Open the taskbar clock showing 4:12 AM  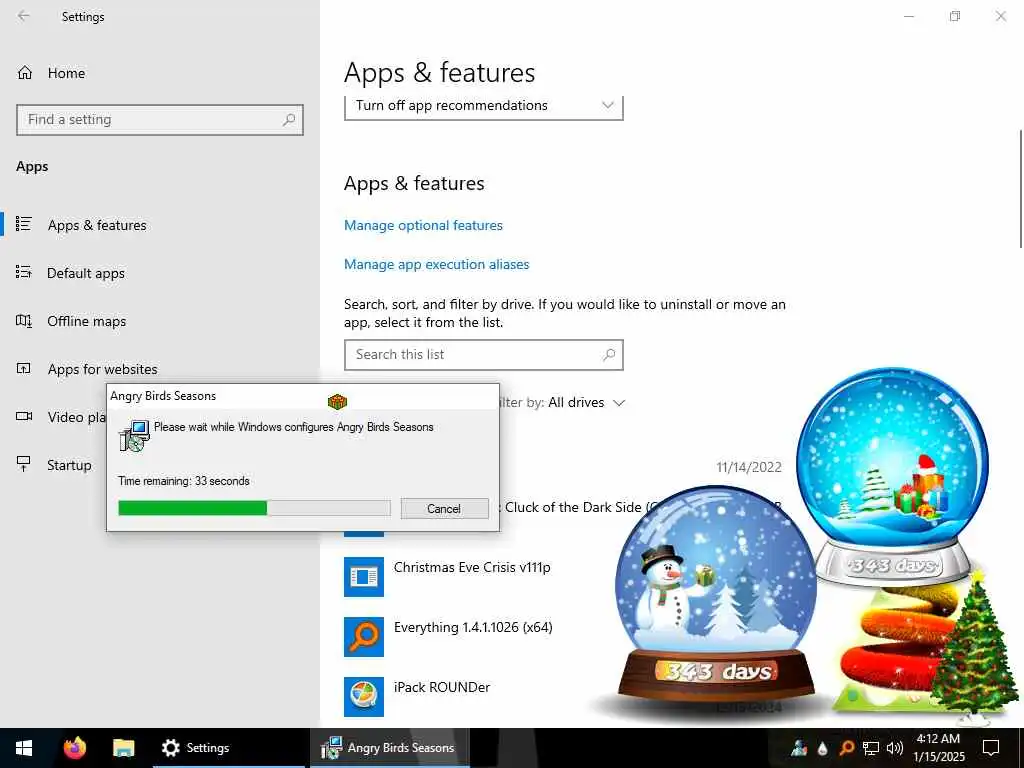[x=938, y=748]
